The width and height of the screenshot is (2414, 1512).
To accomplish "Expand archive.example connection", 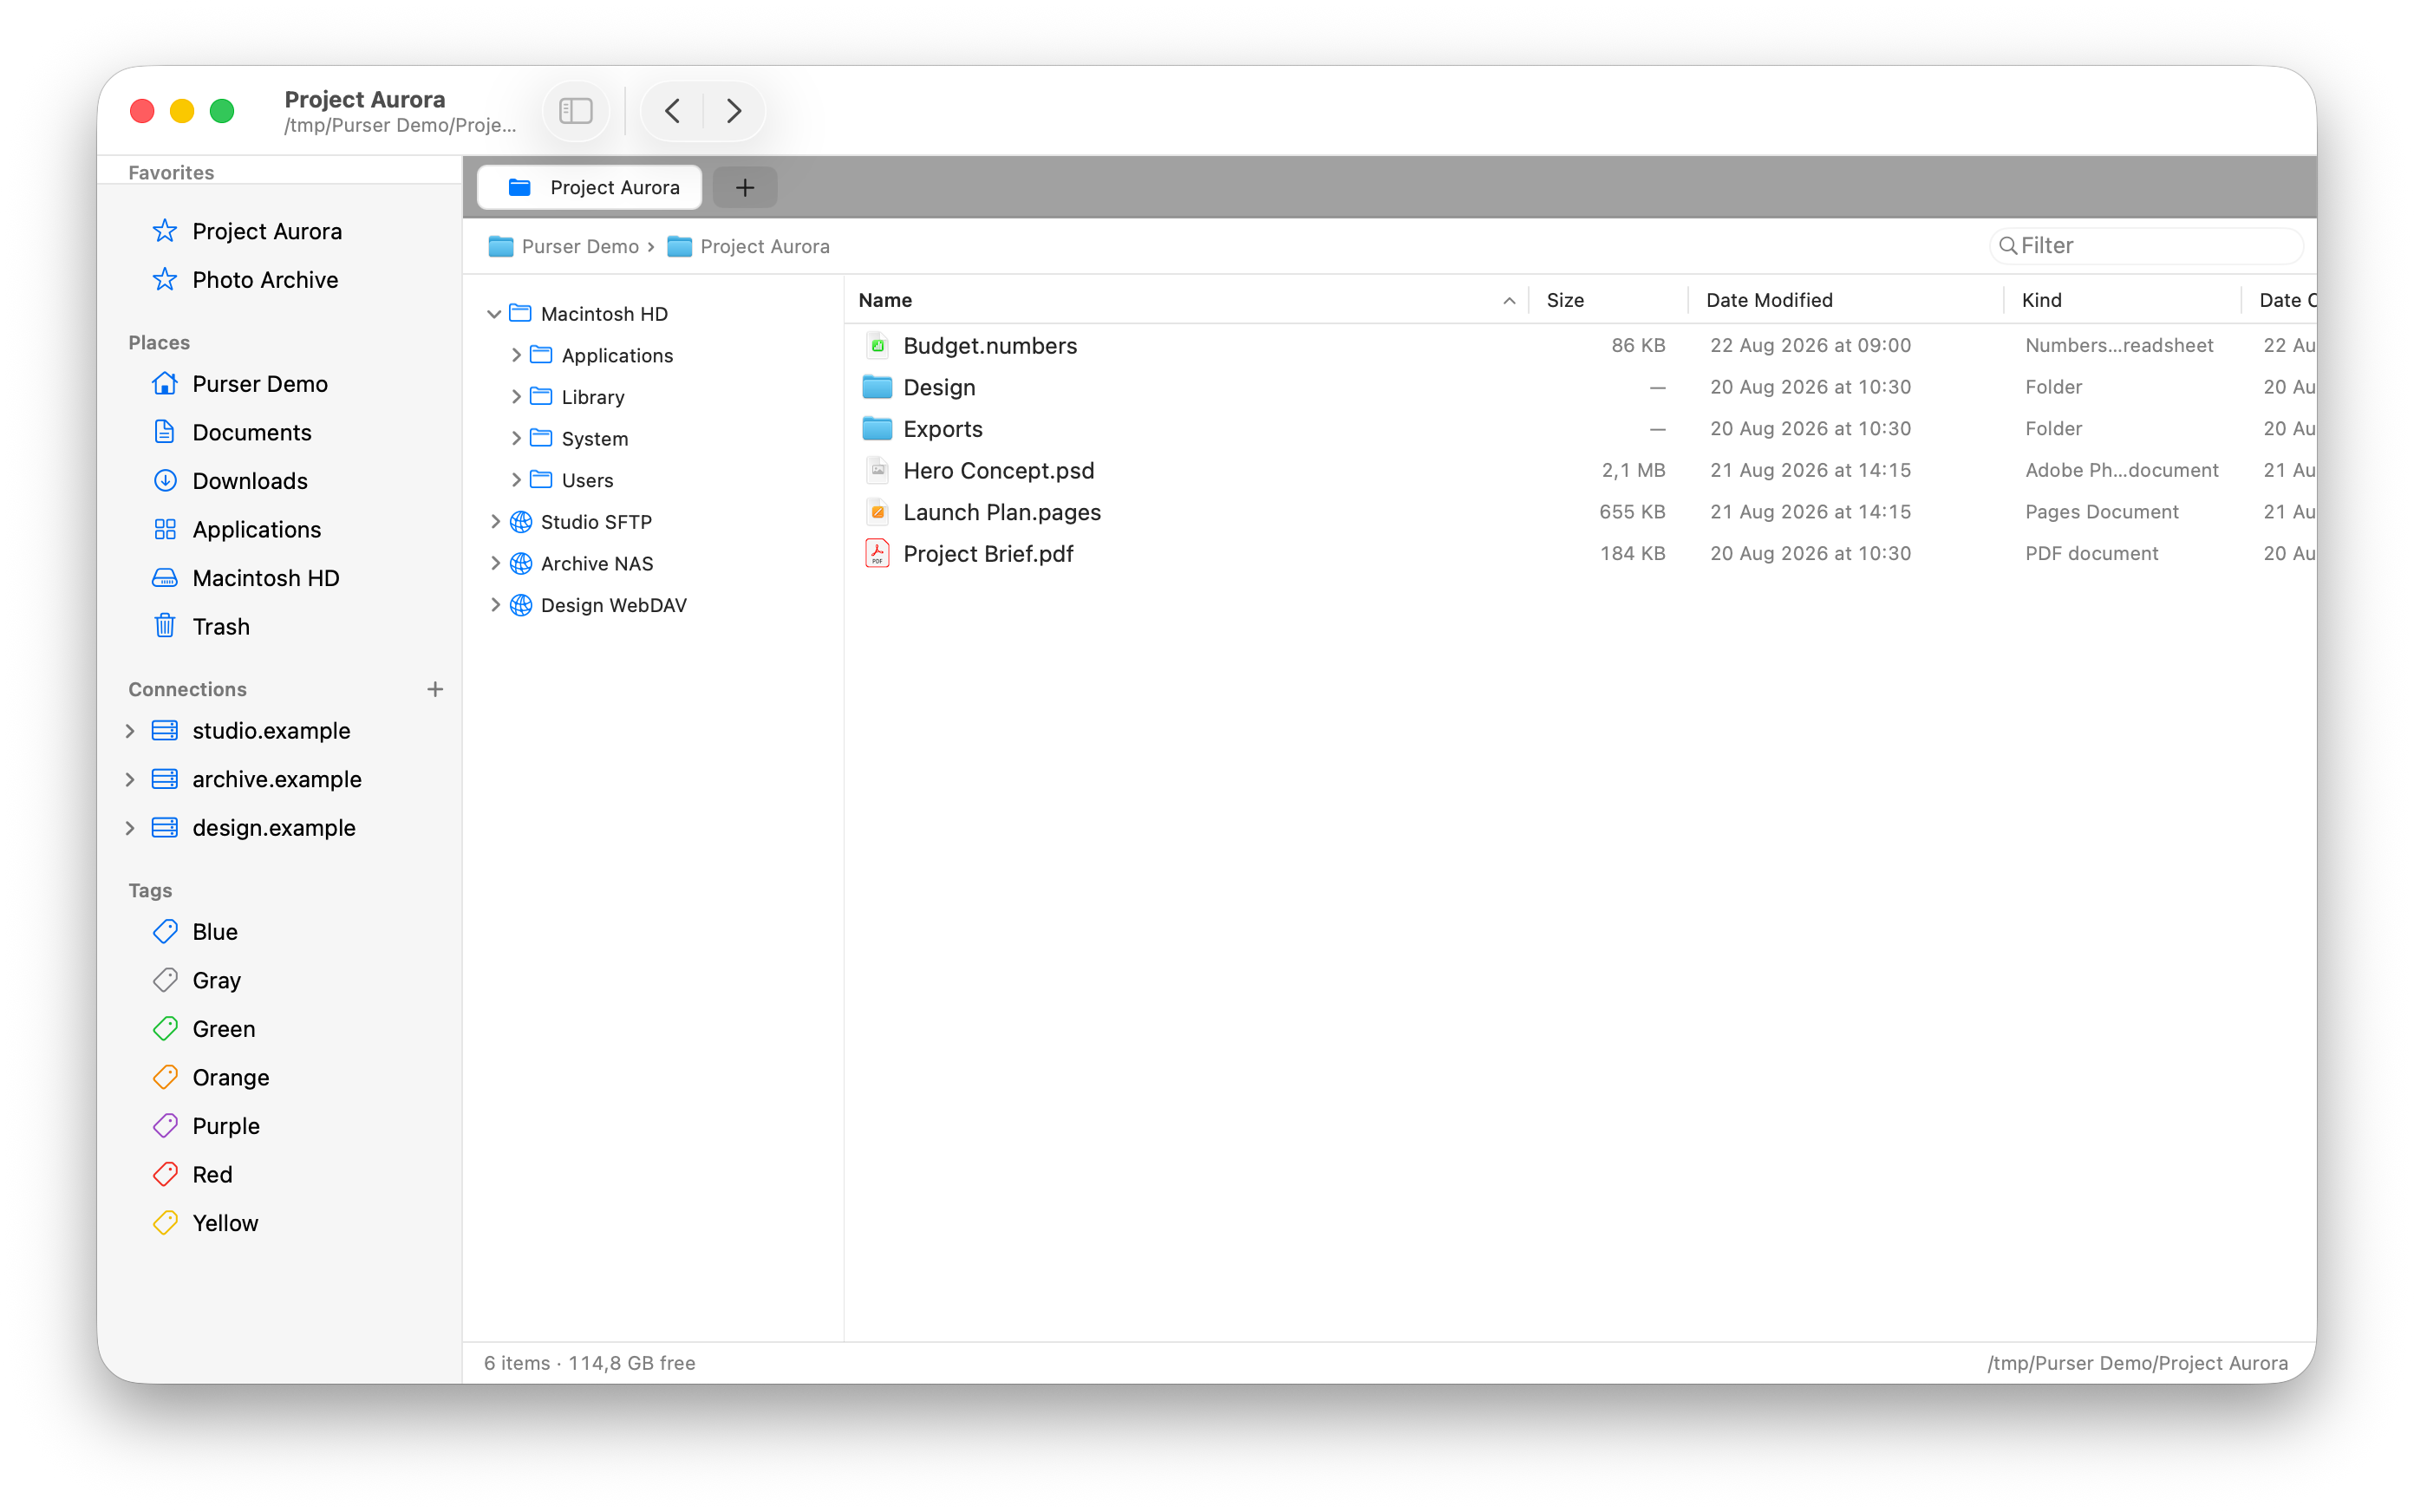I will (130, 780).
